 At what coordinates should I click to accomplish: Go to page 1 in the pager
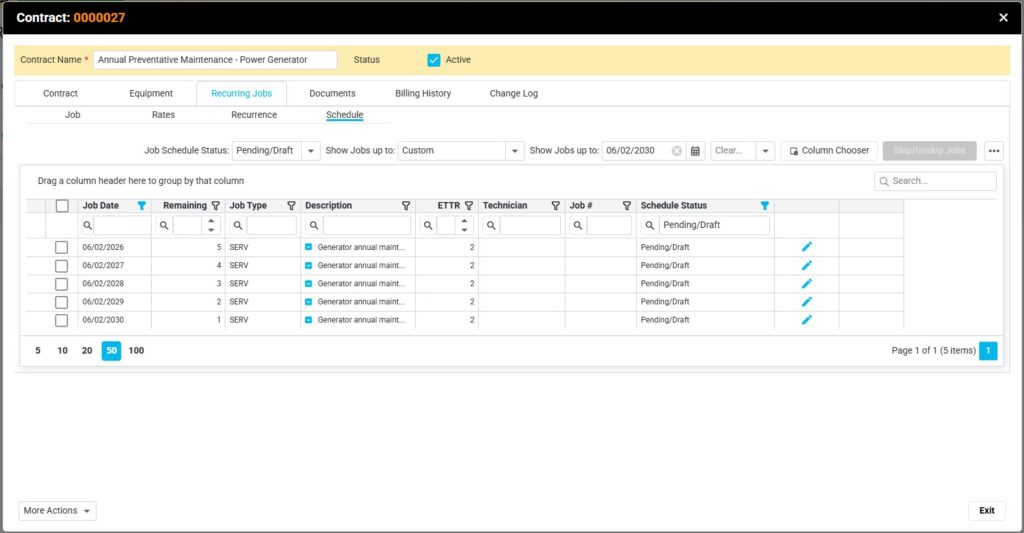point(988,351)
